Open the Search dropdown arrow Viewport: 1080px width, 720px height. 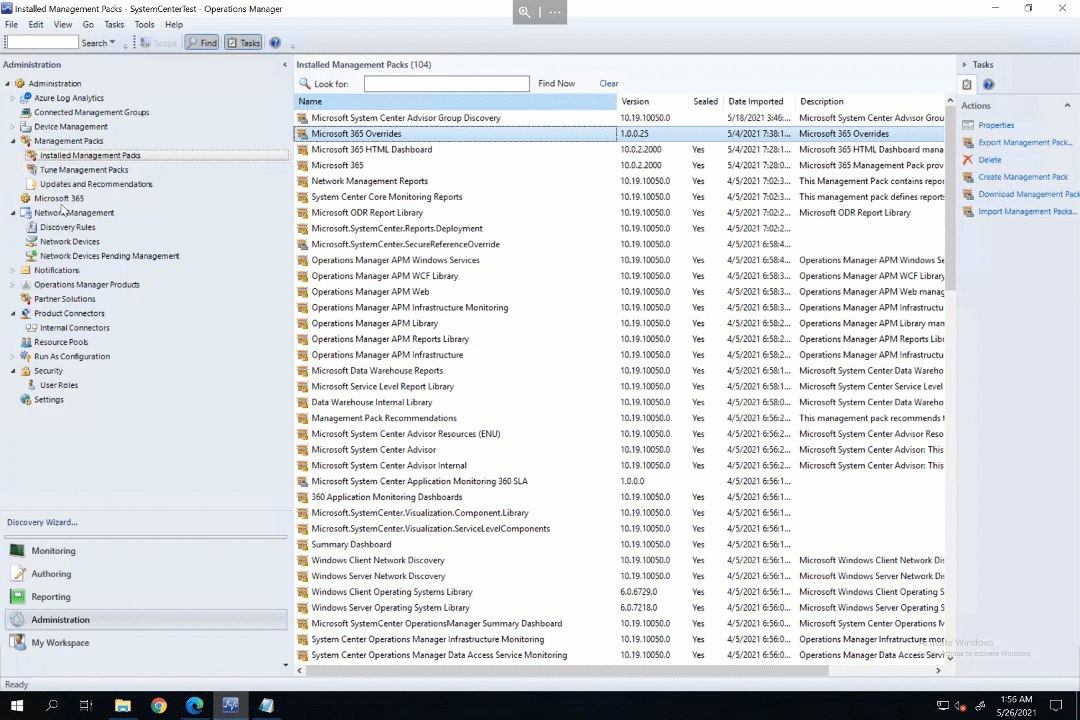pyautogui.click(x=112, y=43)
